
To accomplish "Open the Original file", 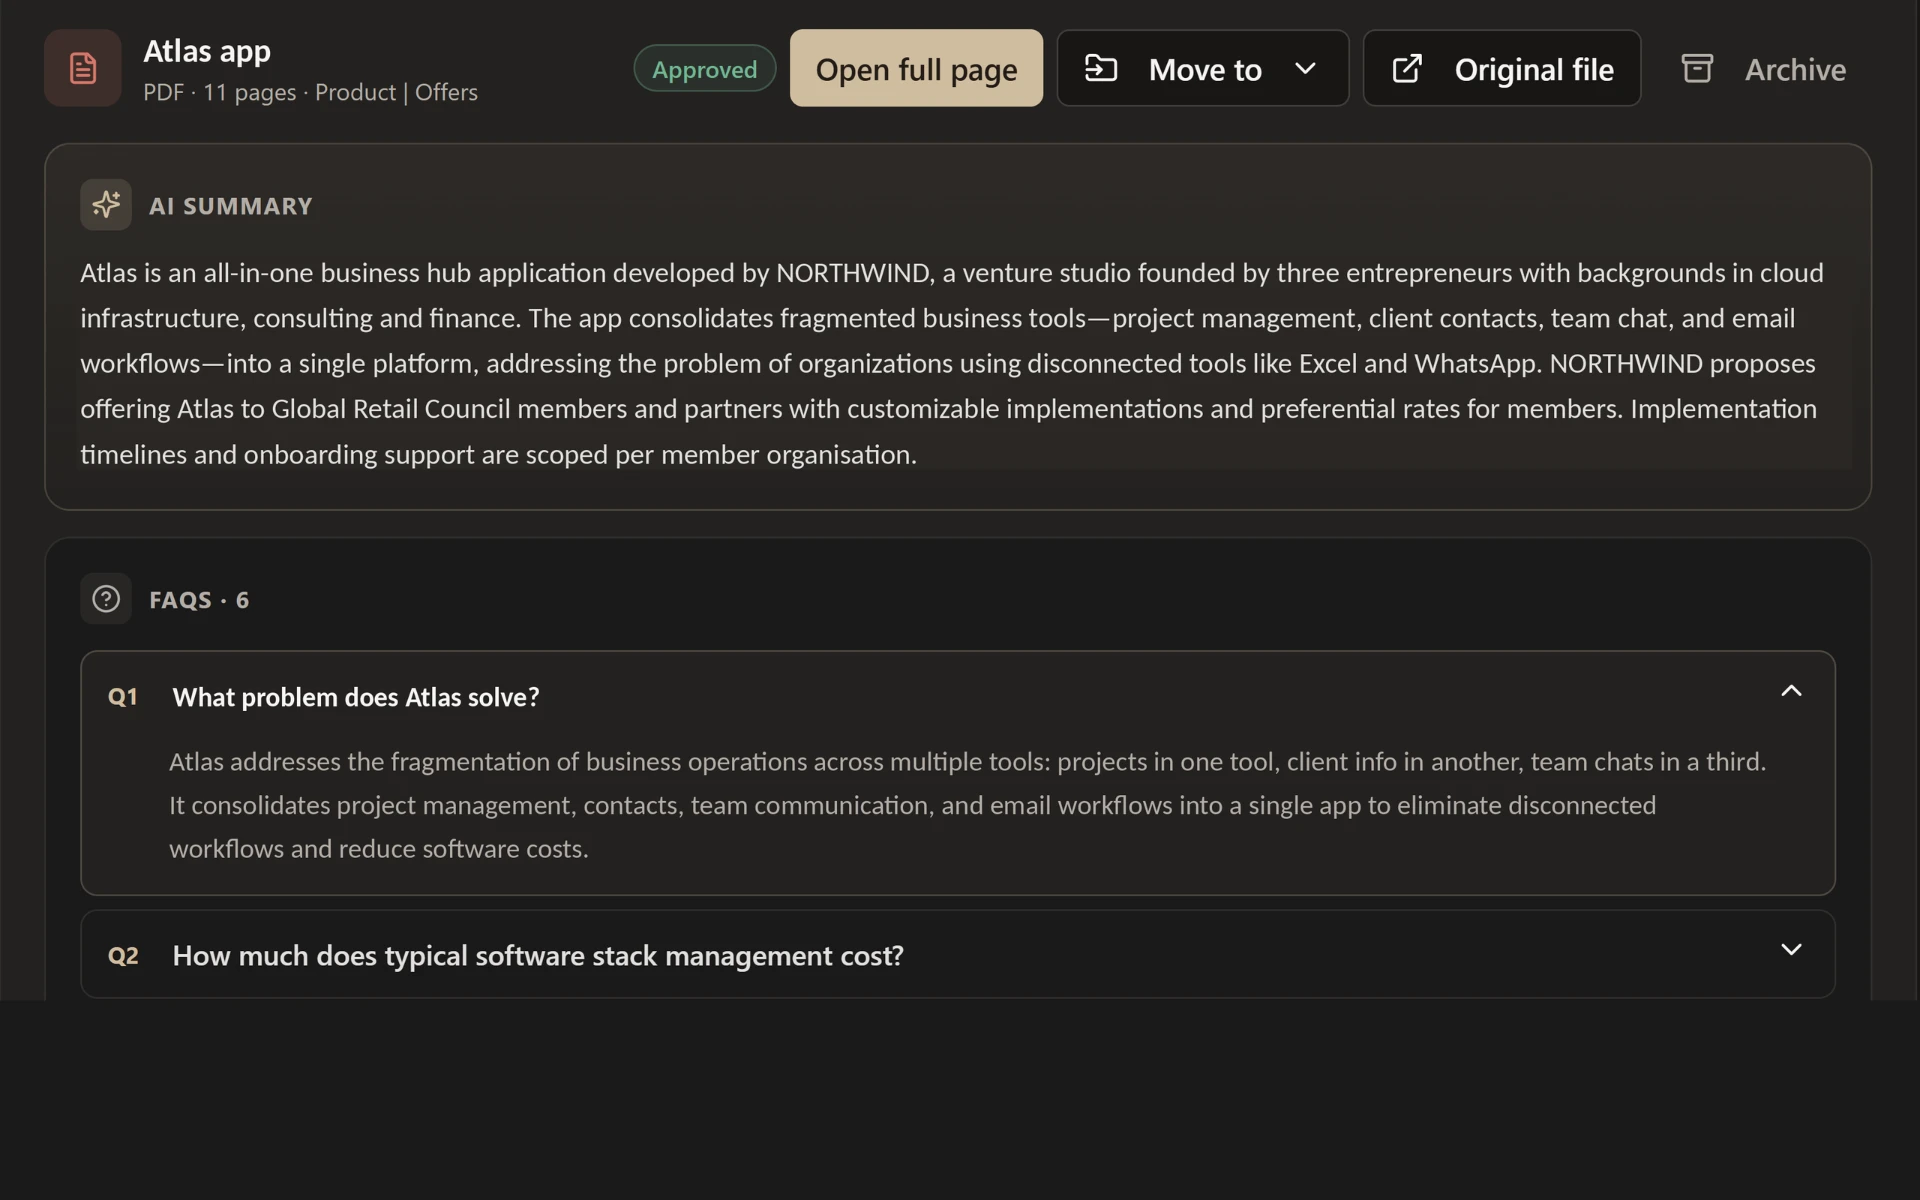I will click(1502, 68).
